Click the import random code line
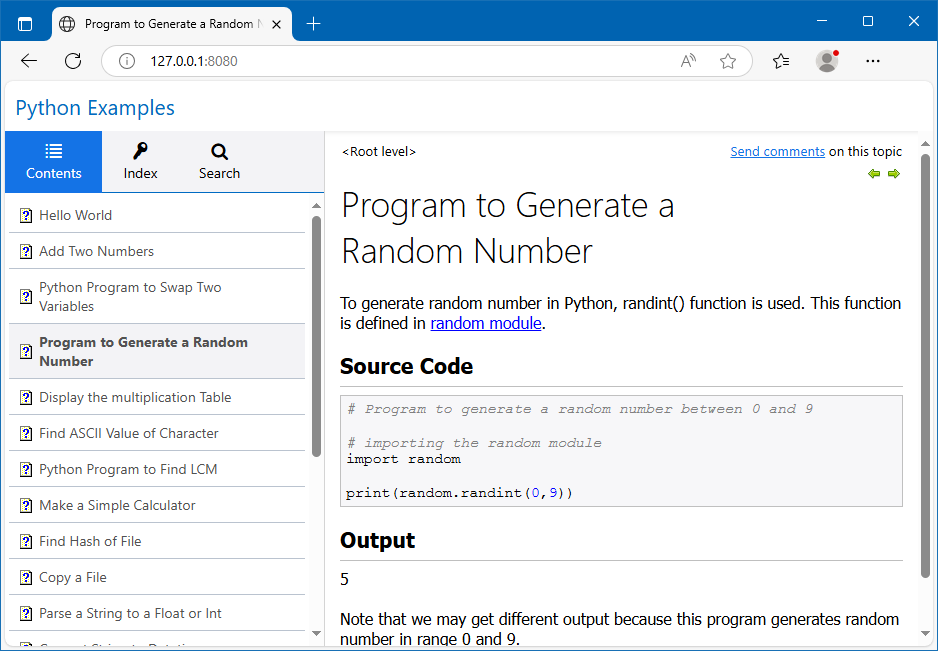Viewport: 938px width, 651px height. coord(404,460)
